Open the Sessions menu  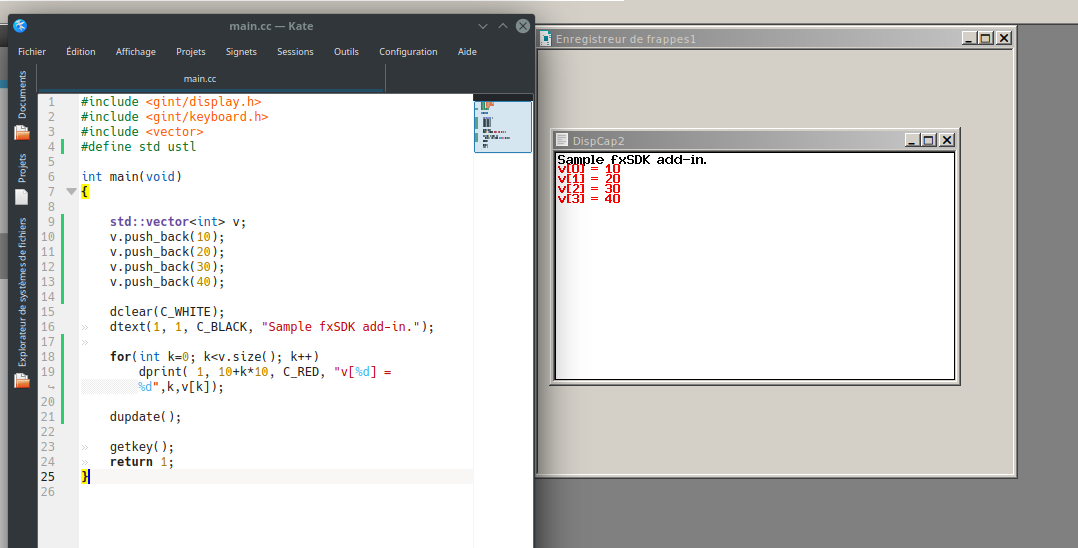[295, 52]
